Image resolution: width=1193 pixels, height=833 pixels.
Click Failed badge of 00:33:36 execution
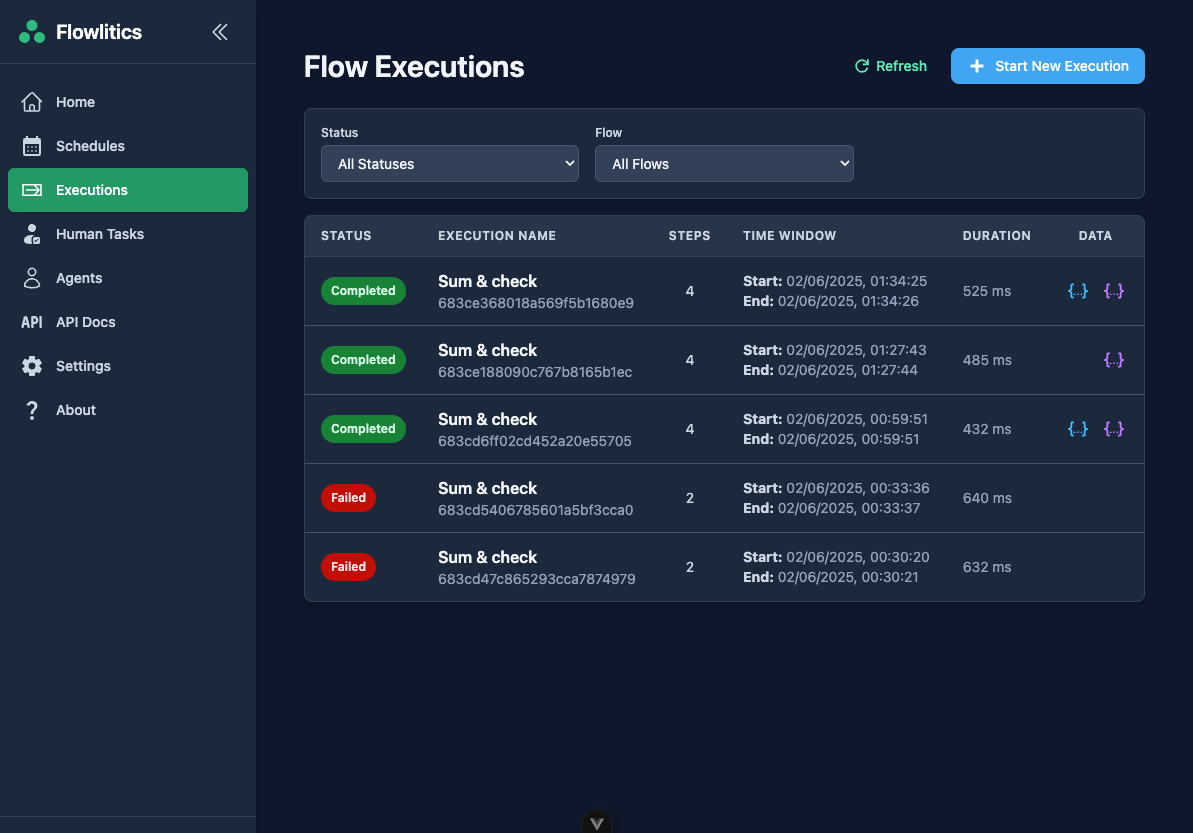[348, 498]
